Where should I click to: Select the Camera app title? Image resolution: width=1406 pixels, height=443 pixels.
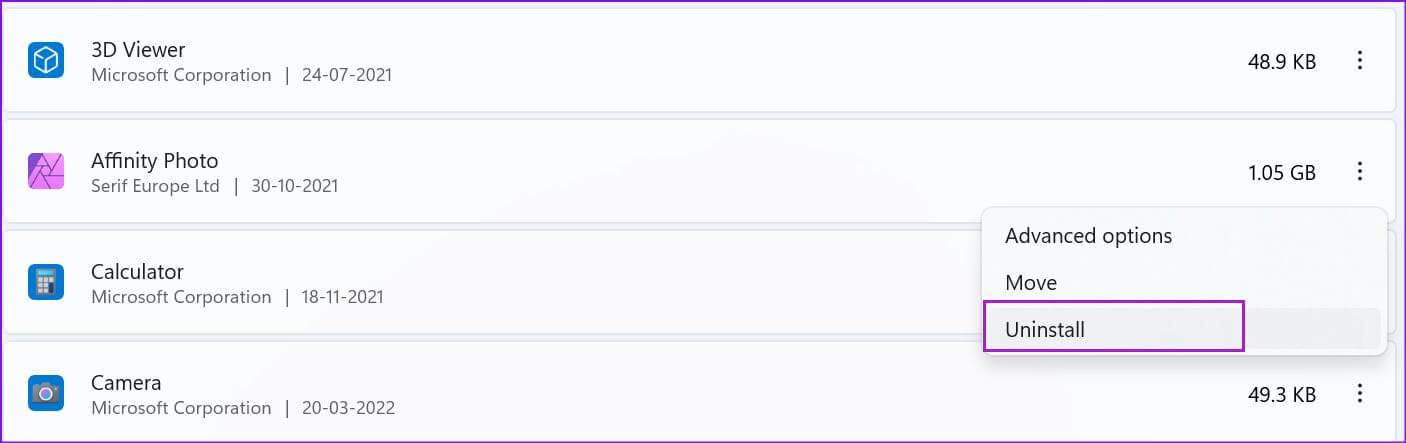pyautogui.click(x=126, y=382)
